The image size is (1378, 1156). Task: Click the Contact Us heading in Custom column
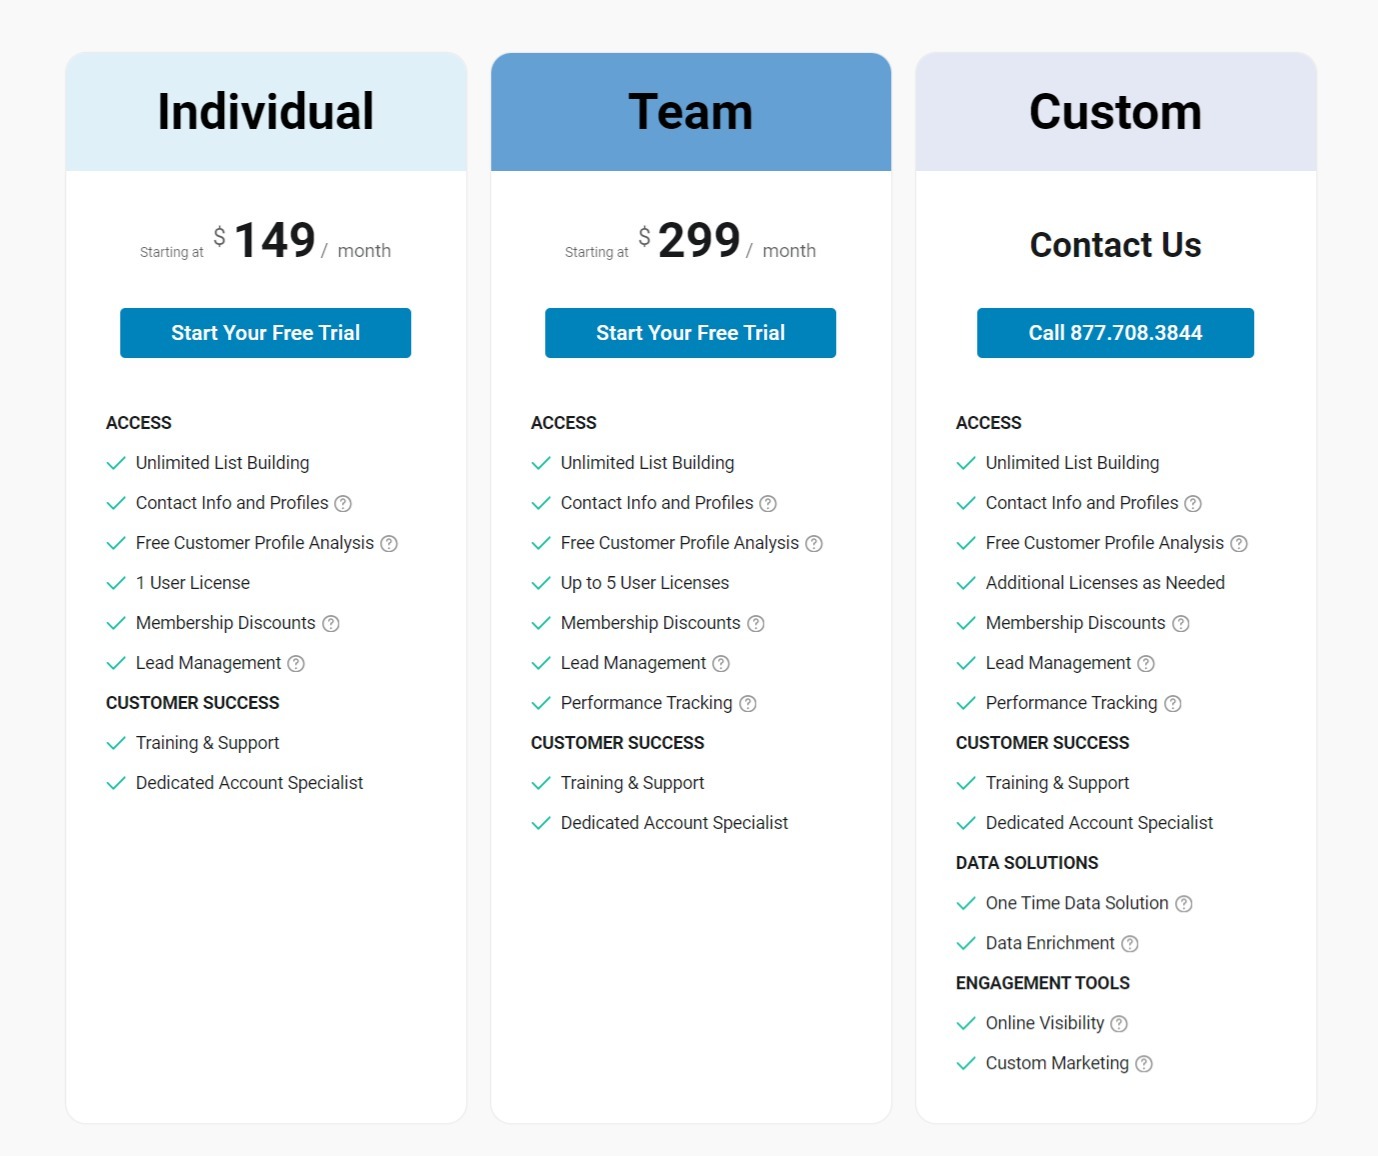click(x=1115, y=245)
